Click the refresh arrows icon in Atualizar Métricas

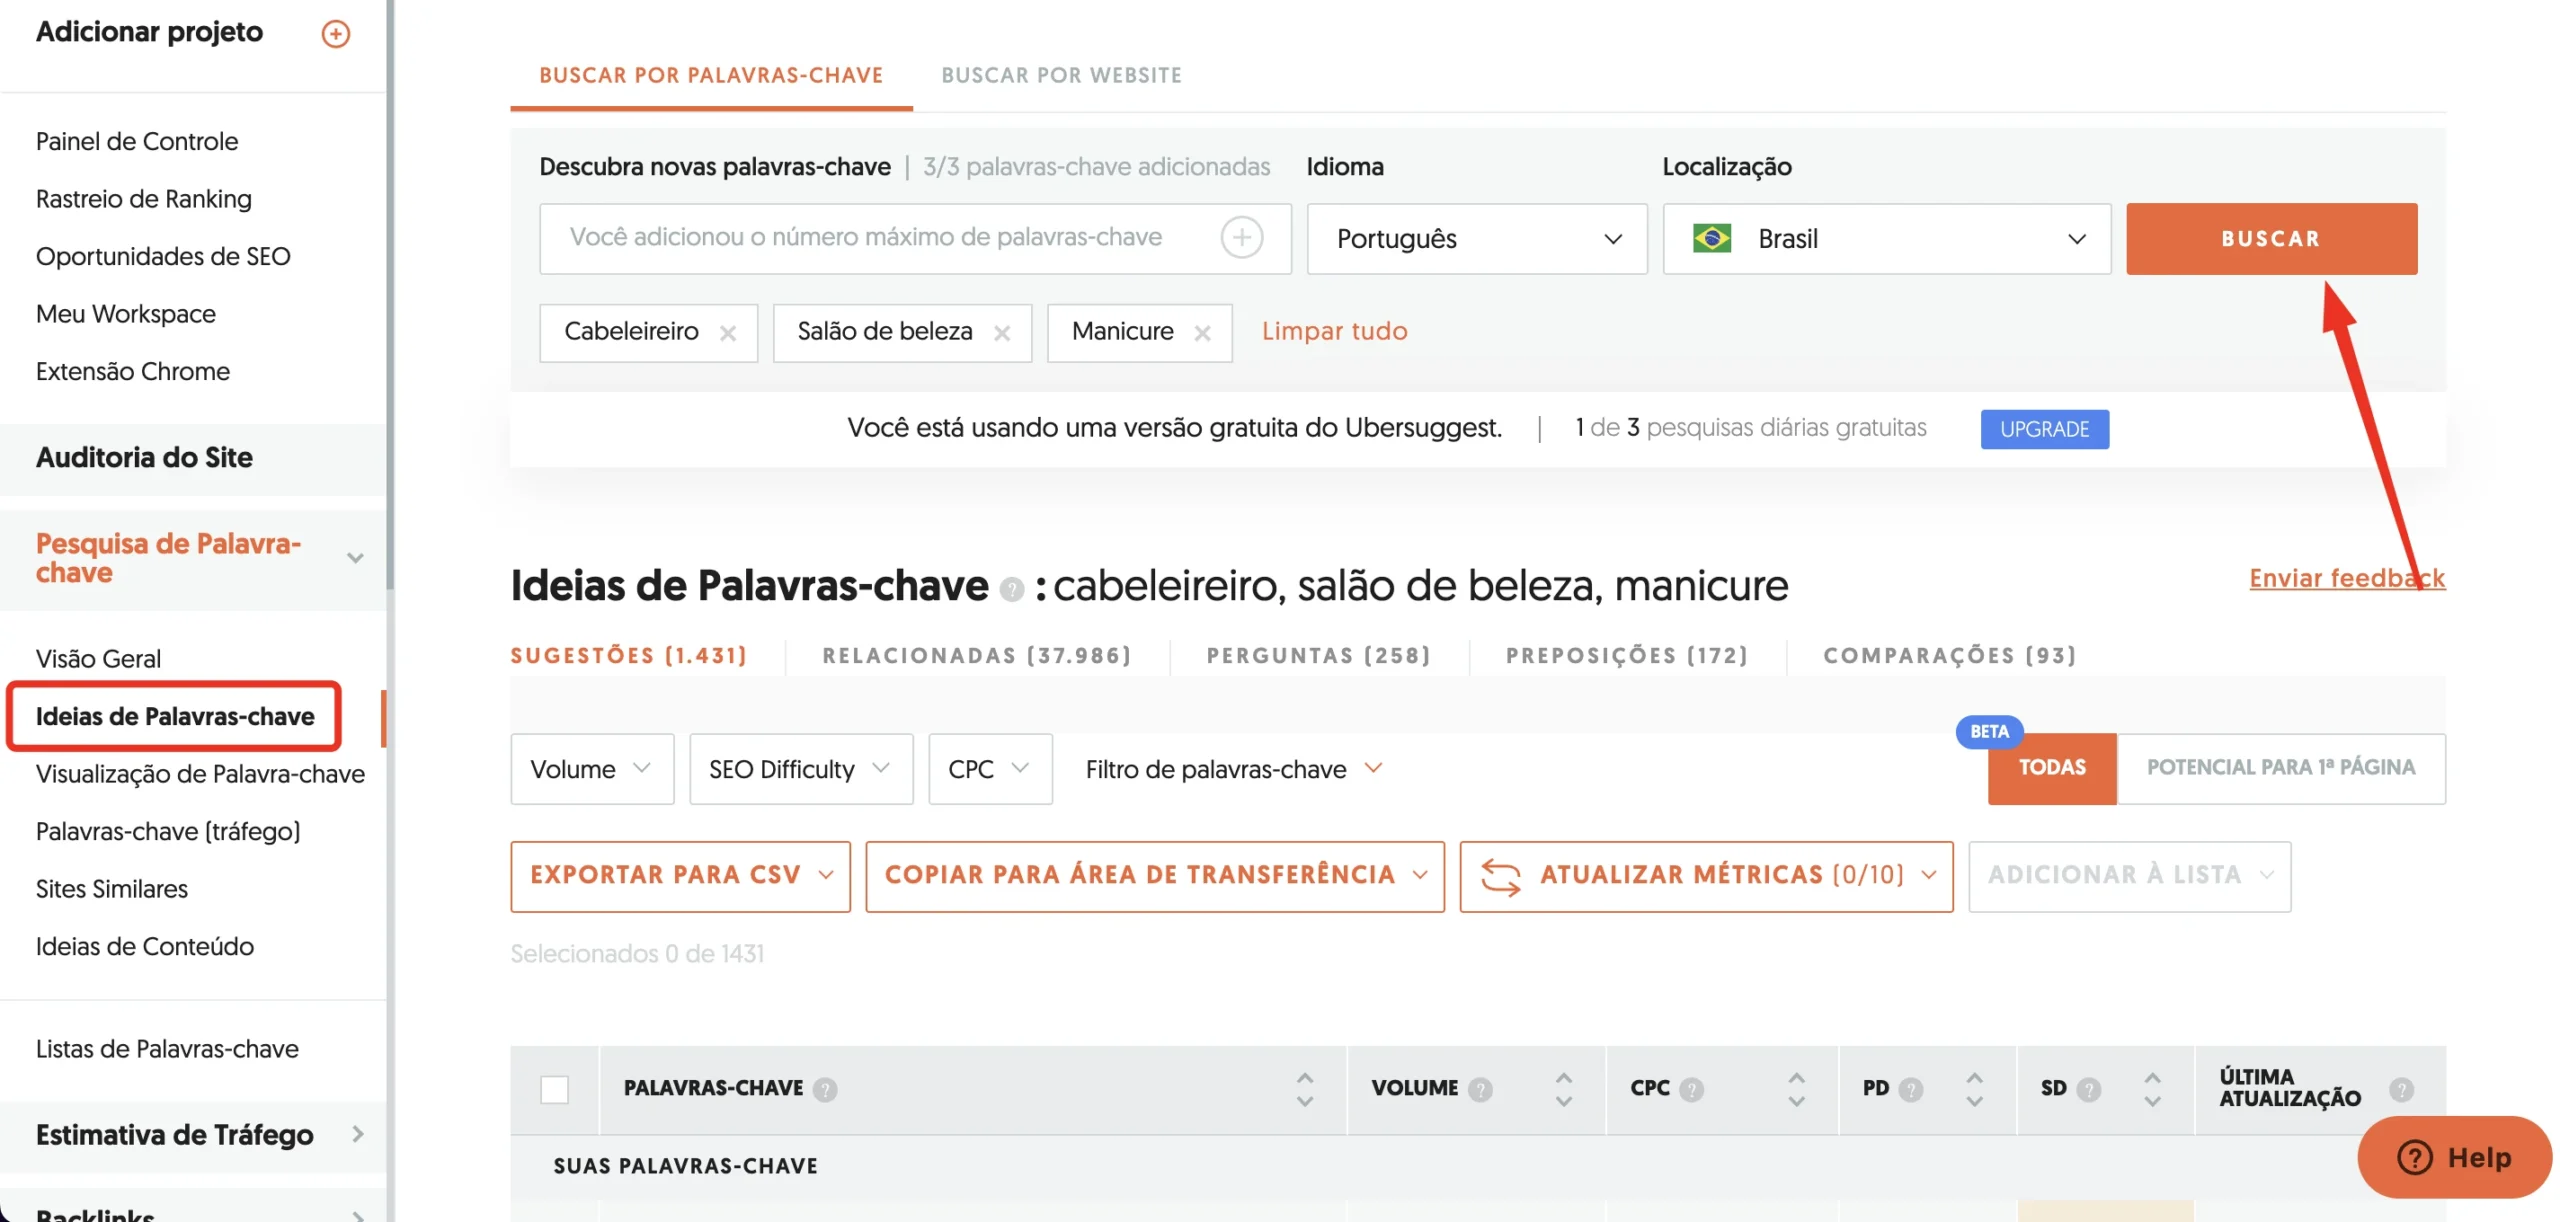click(1499, 876)
